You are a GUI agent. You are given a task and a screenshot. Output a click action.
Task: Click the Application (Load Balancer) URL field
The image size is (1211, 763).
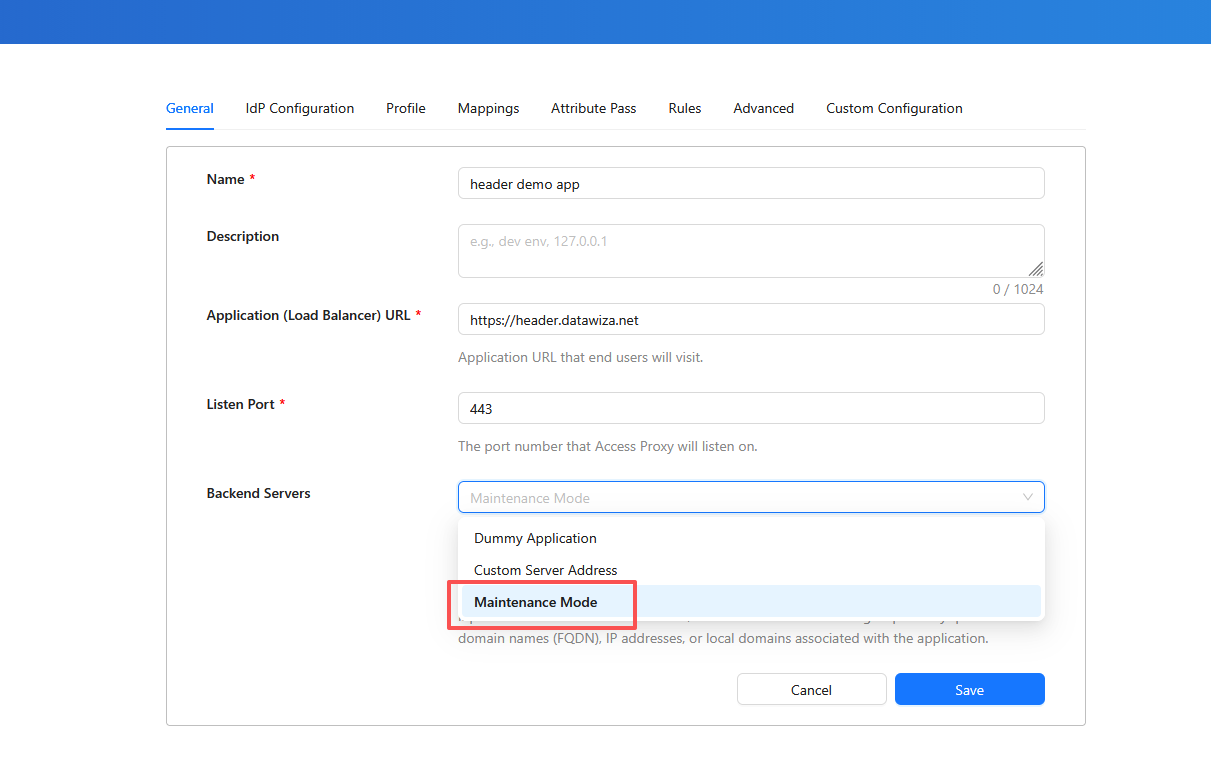pos(750,320)
